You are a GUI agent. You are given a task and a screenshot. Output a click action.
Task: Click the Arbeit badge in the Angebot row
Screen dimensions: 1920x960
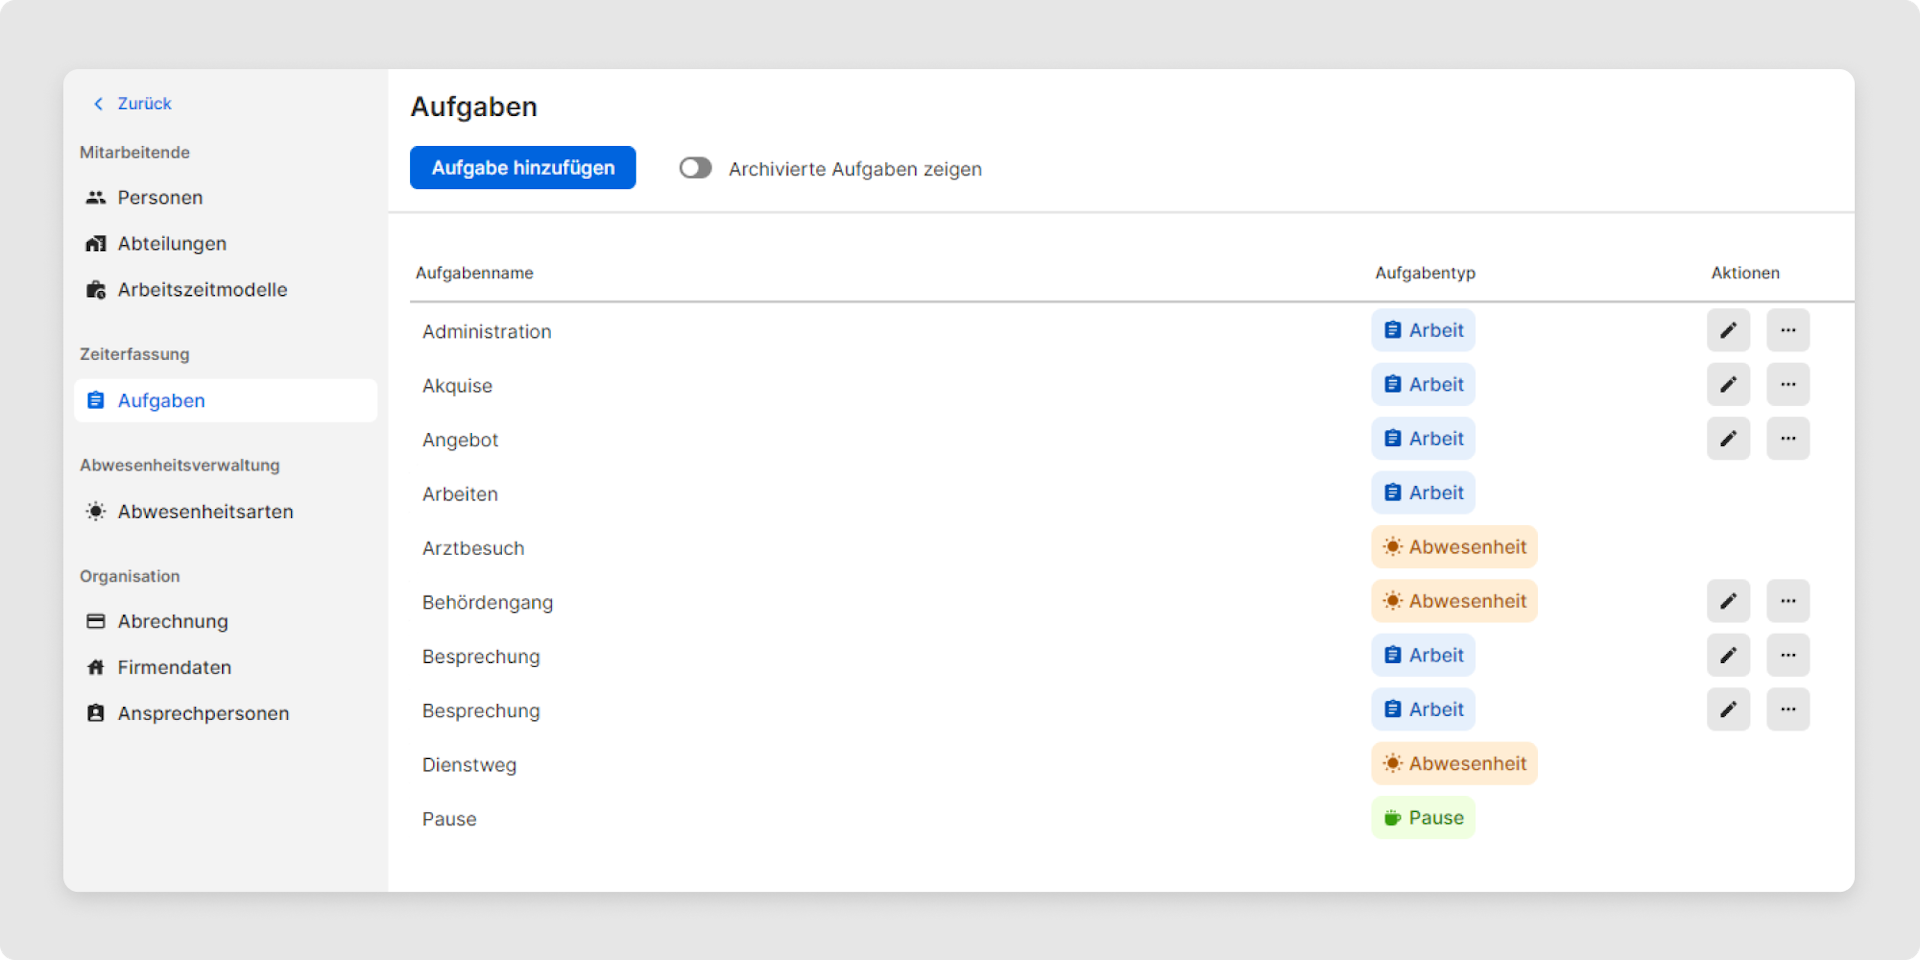1423,438
